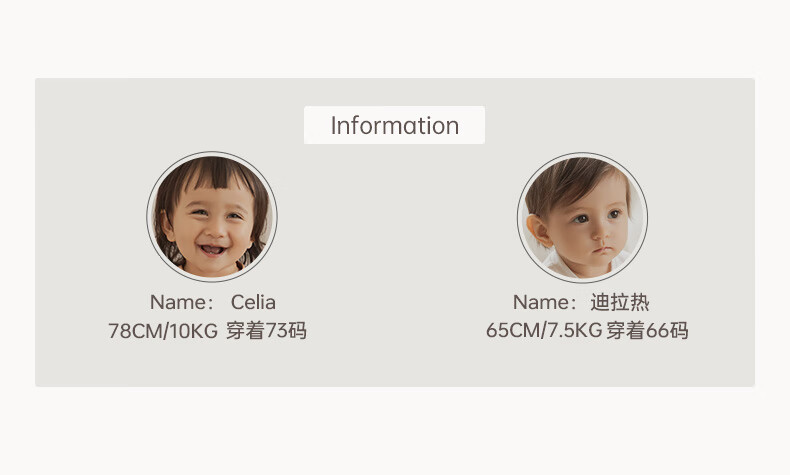Click the 穿着73码 size text
The height and width of the screenshot is (475, 790).
click(266, 331)
